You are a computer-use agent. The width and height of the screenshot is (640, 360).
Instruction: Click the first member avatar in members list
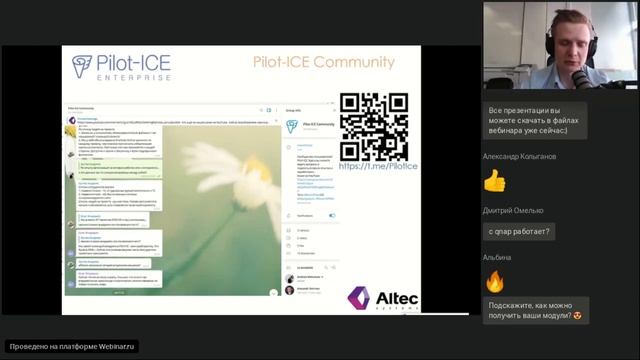click(x=289, y=279)
